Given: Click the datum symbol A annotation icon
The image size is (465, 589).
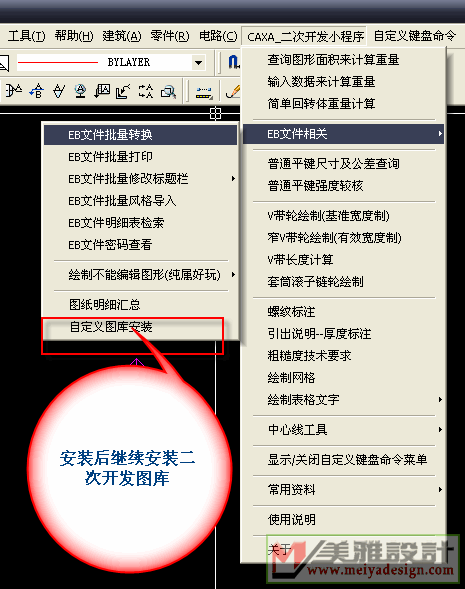Looking at the screenshot, I should coord(14,91).
